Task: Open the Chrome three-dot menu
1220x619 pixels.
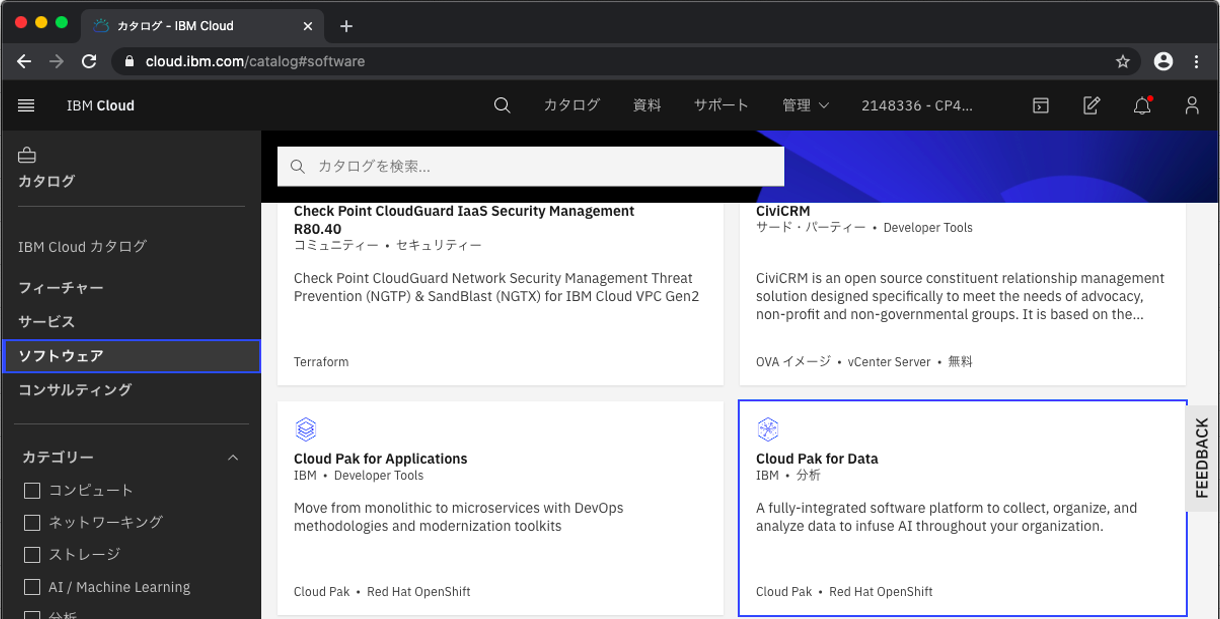Action: 1197,61
